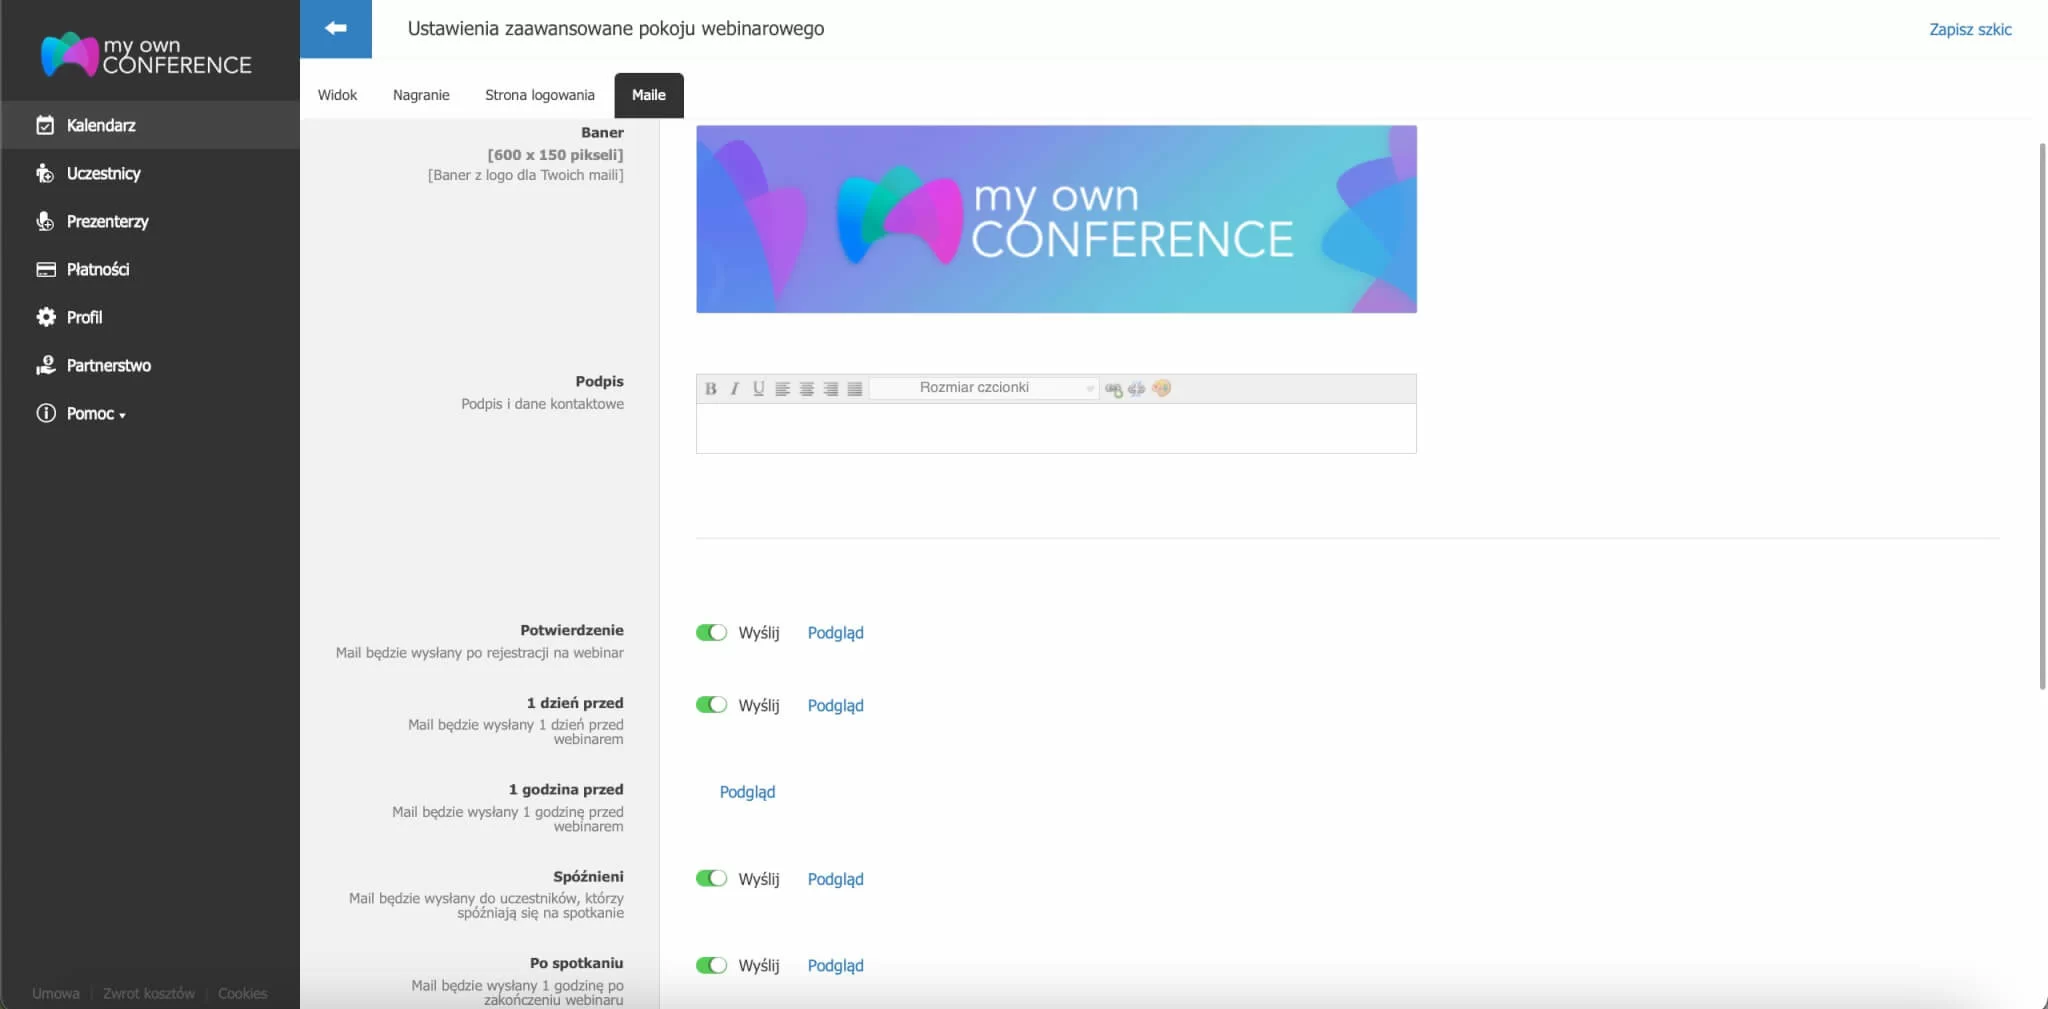Click inside the signature text area

[1055, 429]
